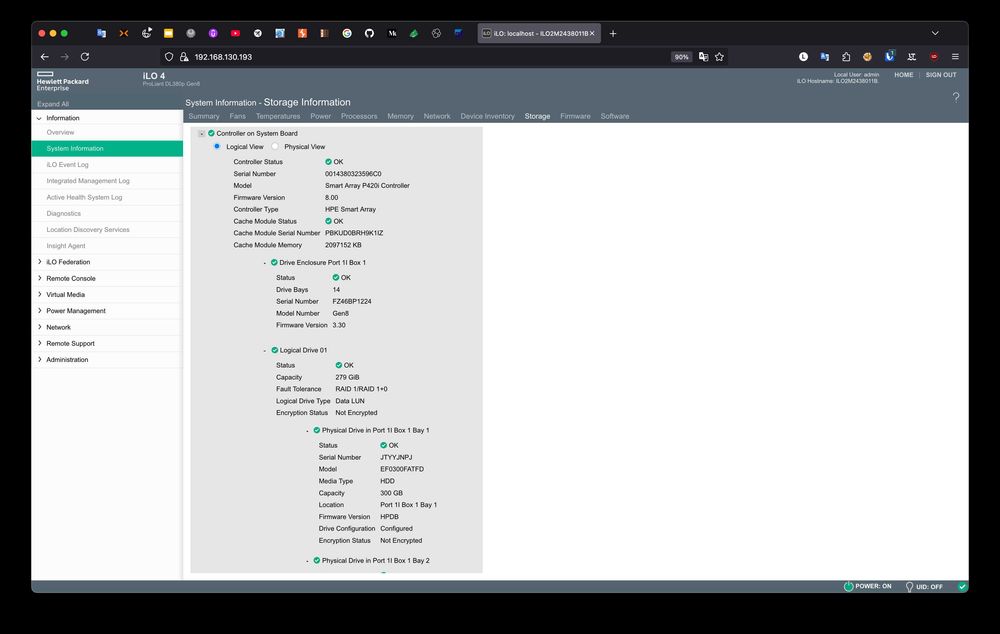Click Expand All in sidebar
The width and height of the screenshot is (1000, 634).
[x=53, y=104]
